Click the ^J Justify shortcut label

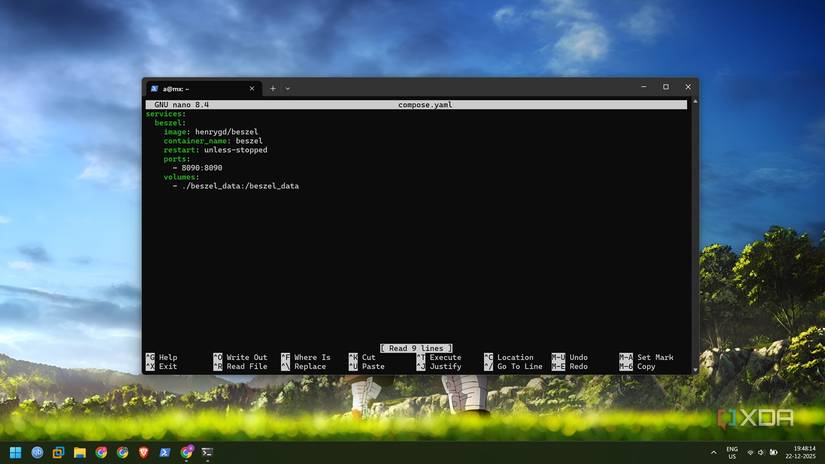click(x=439, y=366)
